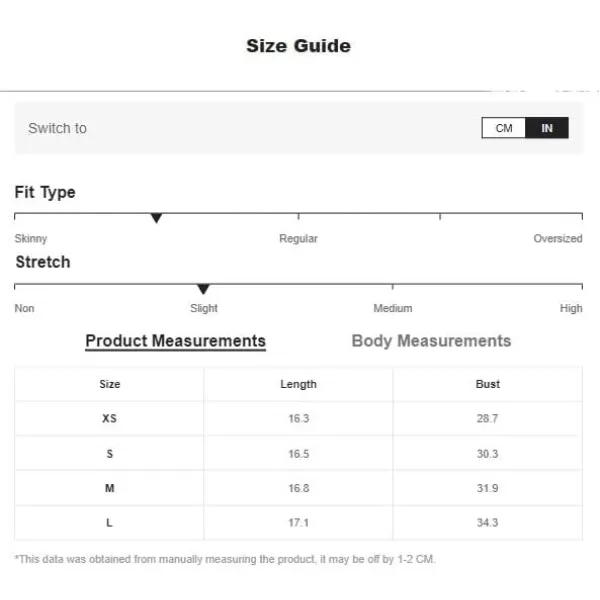Click the High stretch label
The height and width of the screenshot is (600, 600).
pos(571,308)
